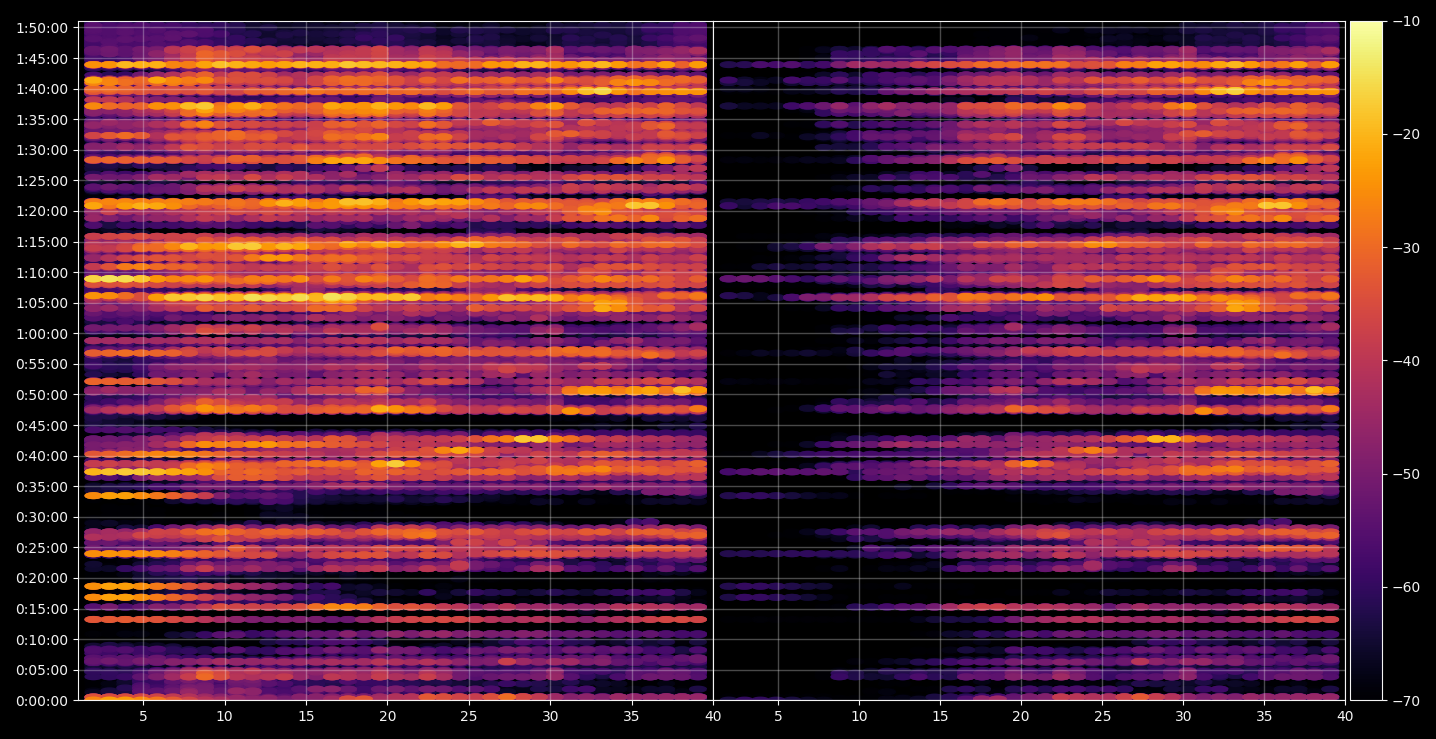Image resolution: width=1436 pixels, height=739 pixels.
Task: Click the −50 colorbar scale label
Action: pos(1405,474)
